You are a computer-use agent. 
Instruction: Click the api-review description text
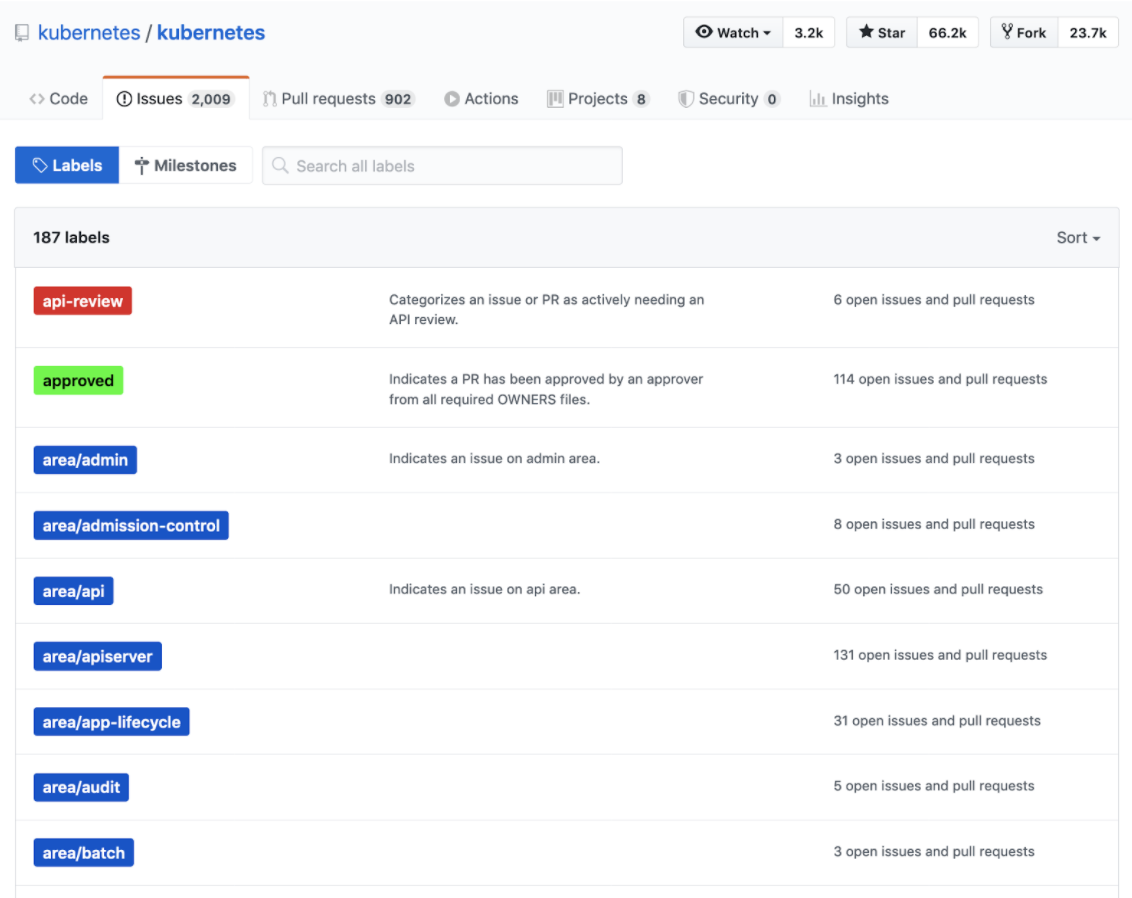click(547, 310)
